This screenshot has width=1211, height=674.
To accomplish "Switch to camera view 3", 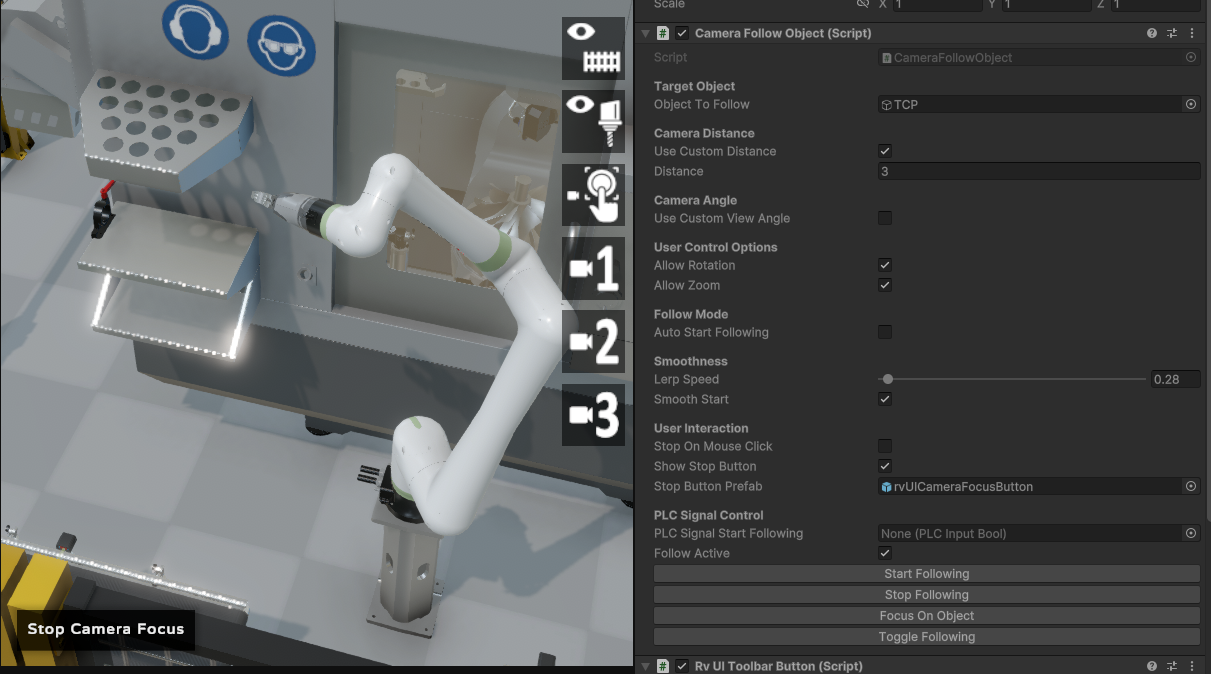I will (x=593, y=415).
